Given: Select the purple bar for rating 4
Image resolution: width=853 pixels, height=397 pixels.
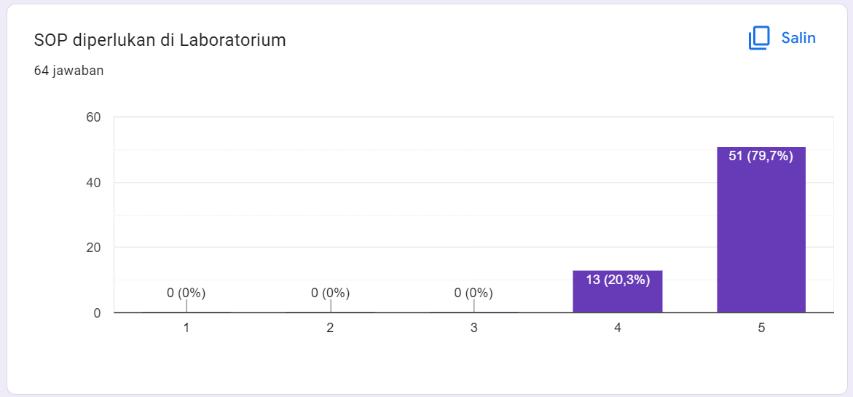Looking at the screenshot, I should pos(617,291).
